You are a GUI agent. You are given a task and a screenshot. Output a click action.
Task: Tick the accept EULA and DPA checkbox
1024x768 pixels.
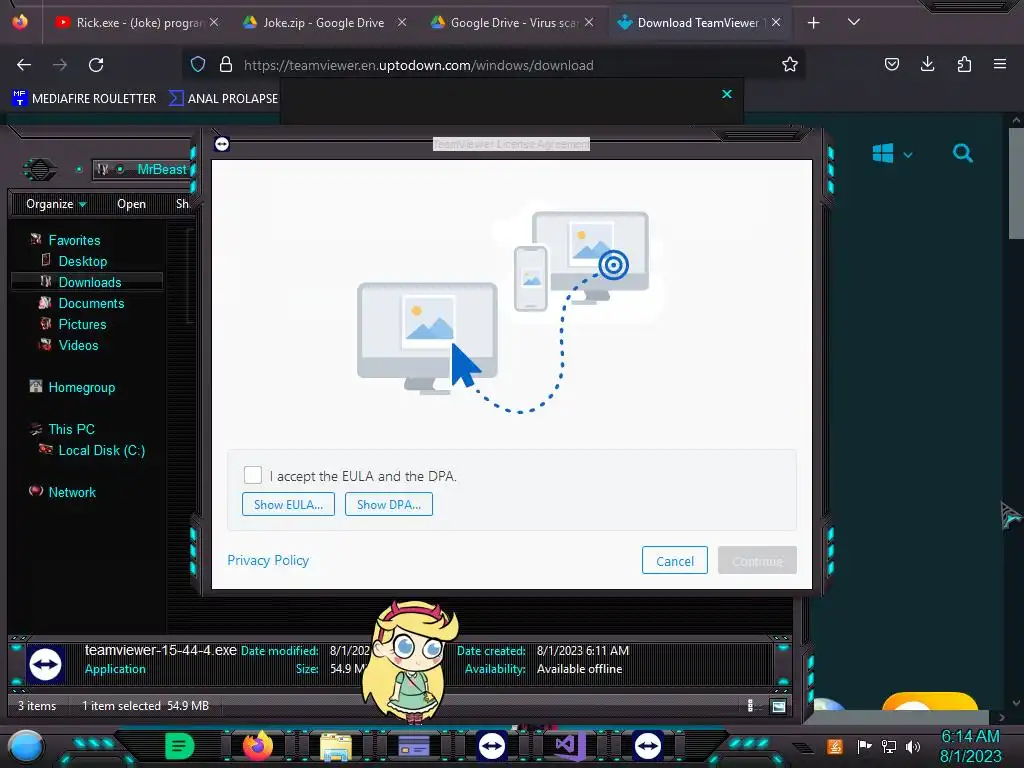point(253,475)
